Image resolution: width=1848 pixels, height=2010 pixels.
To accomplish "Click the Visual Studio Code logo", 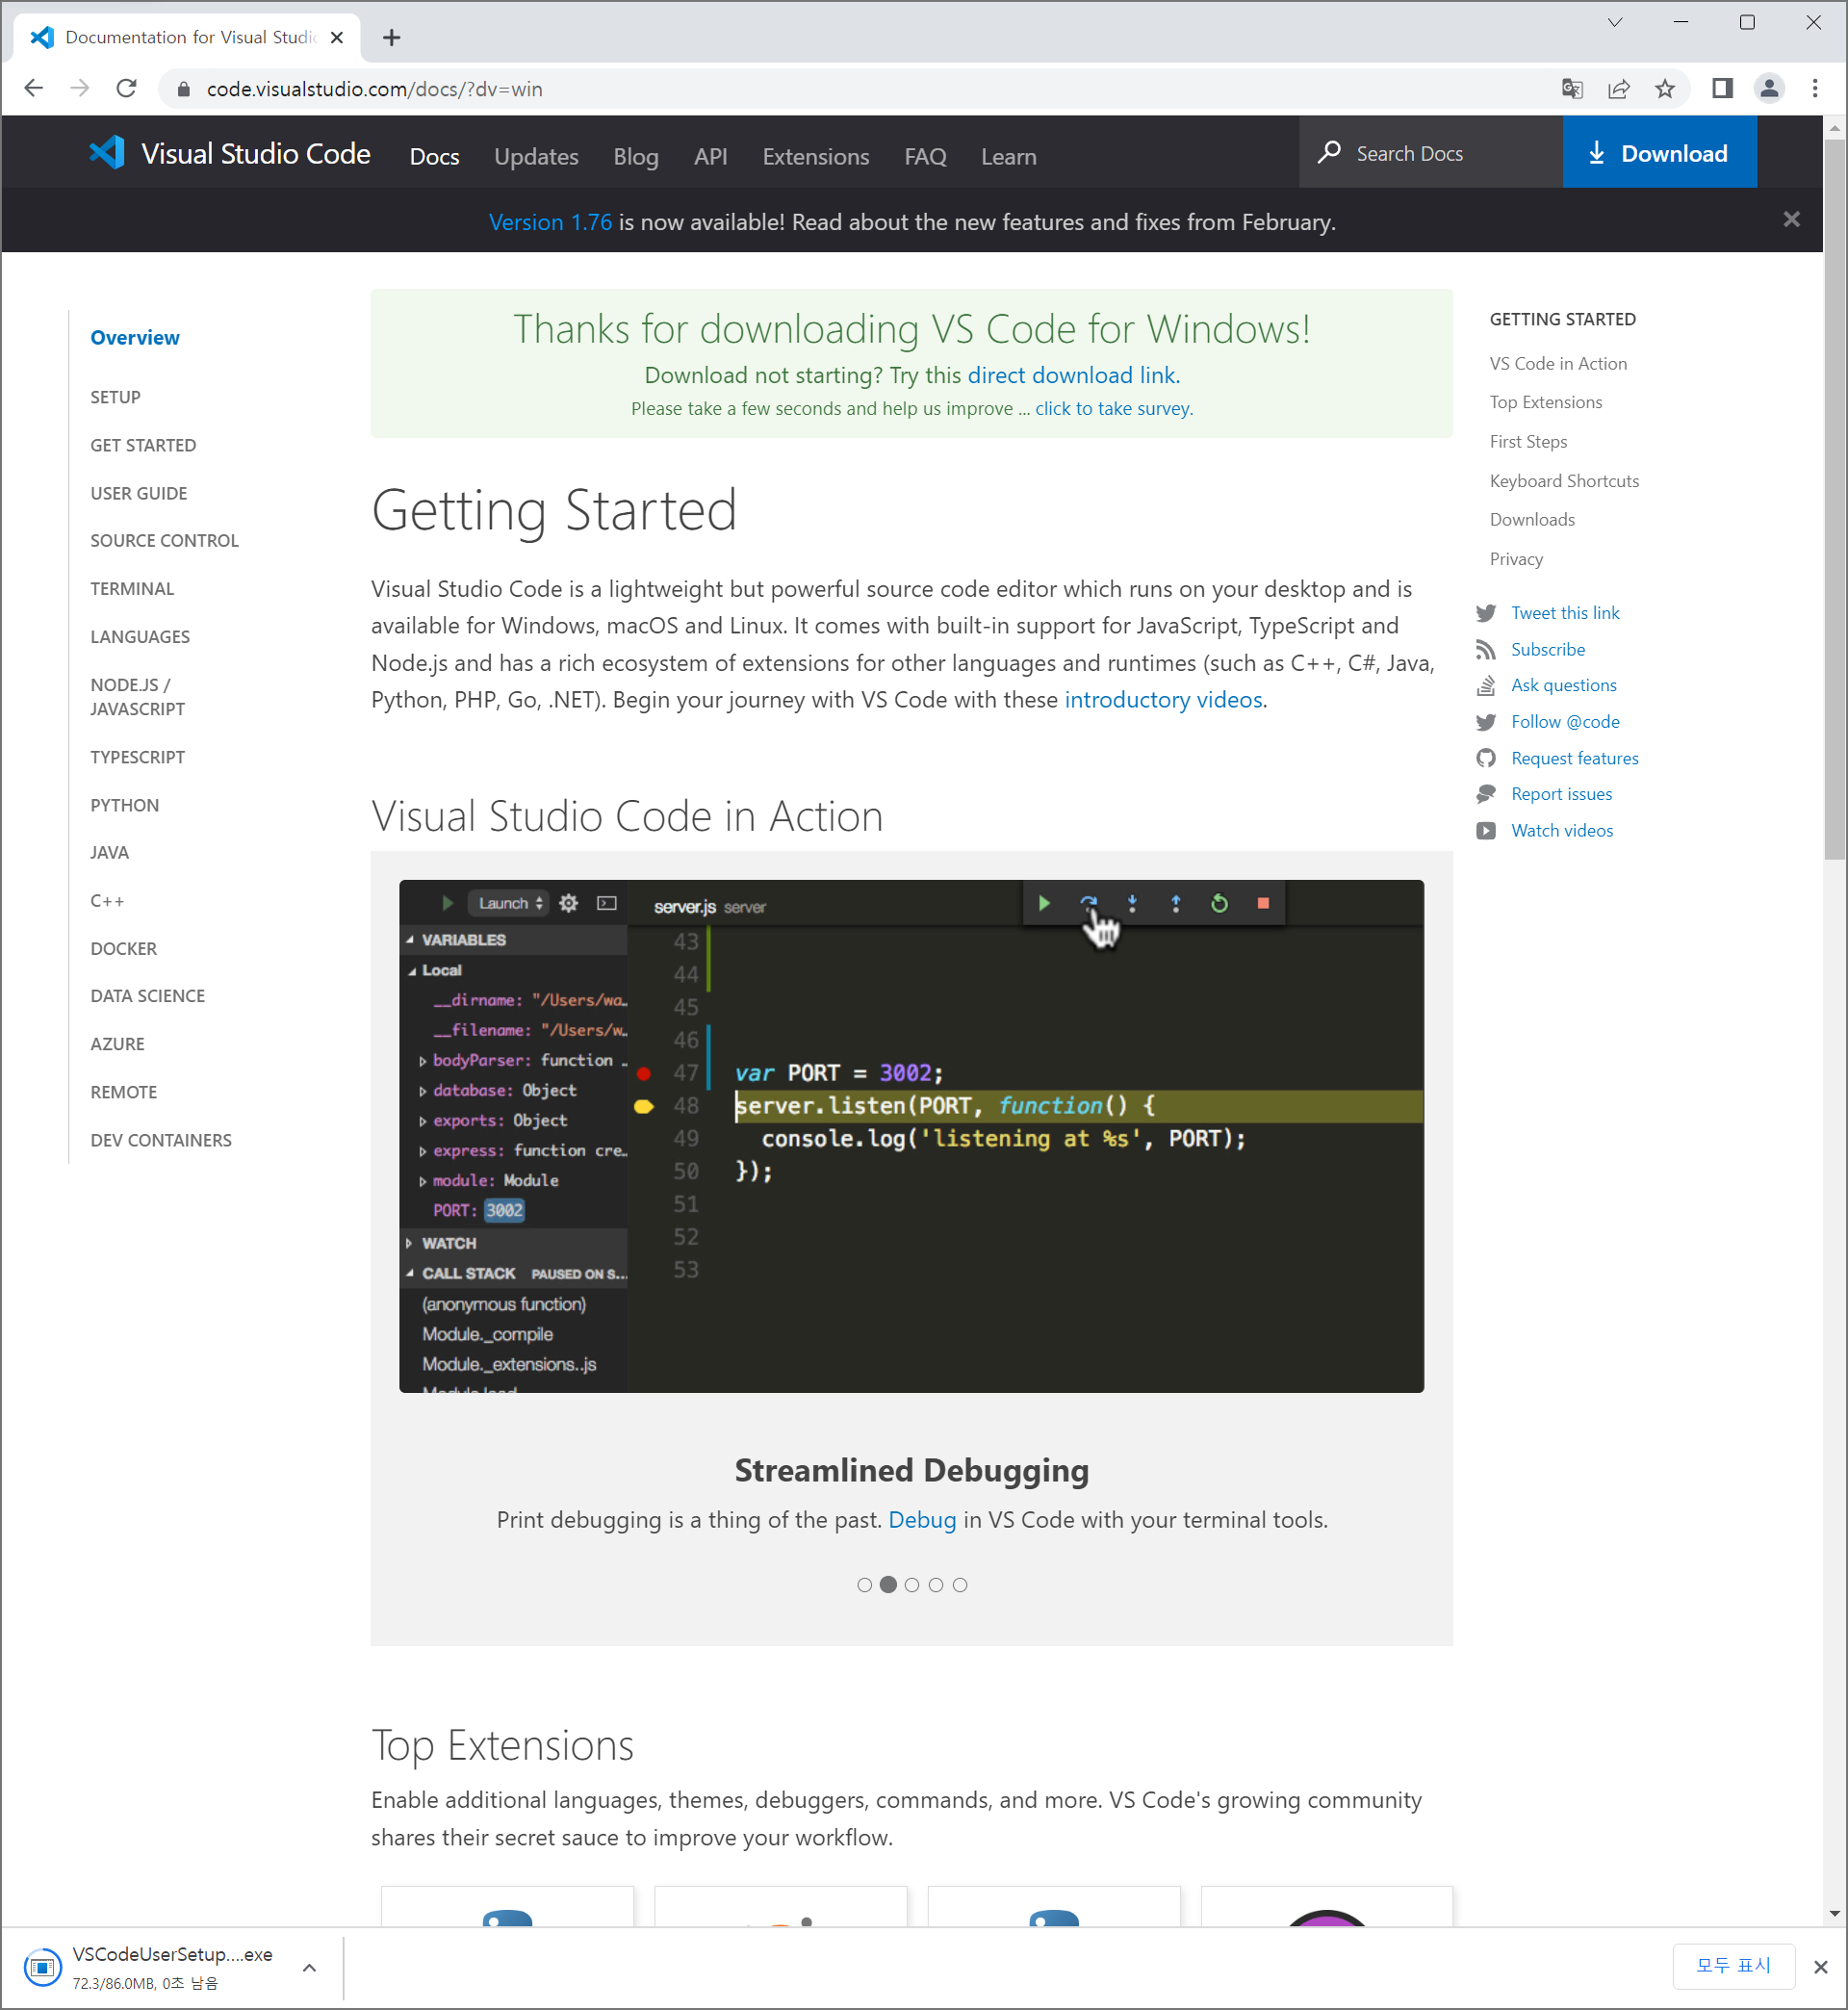I will (107, 153).
